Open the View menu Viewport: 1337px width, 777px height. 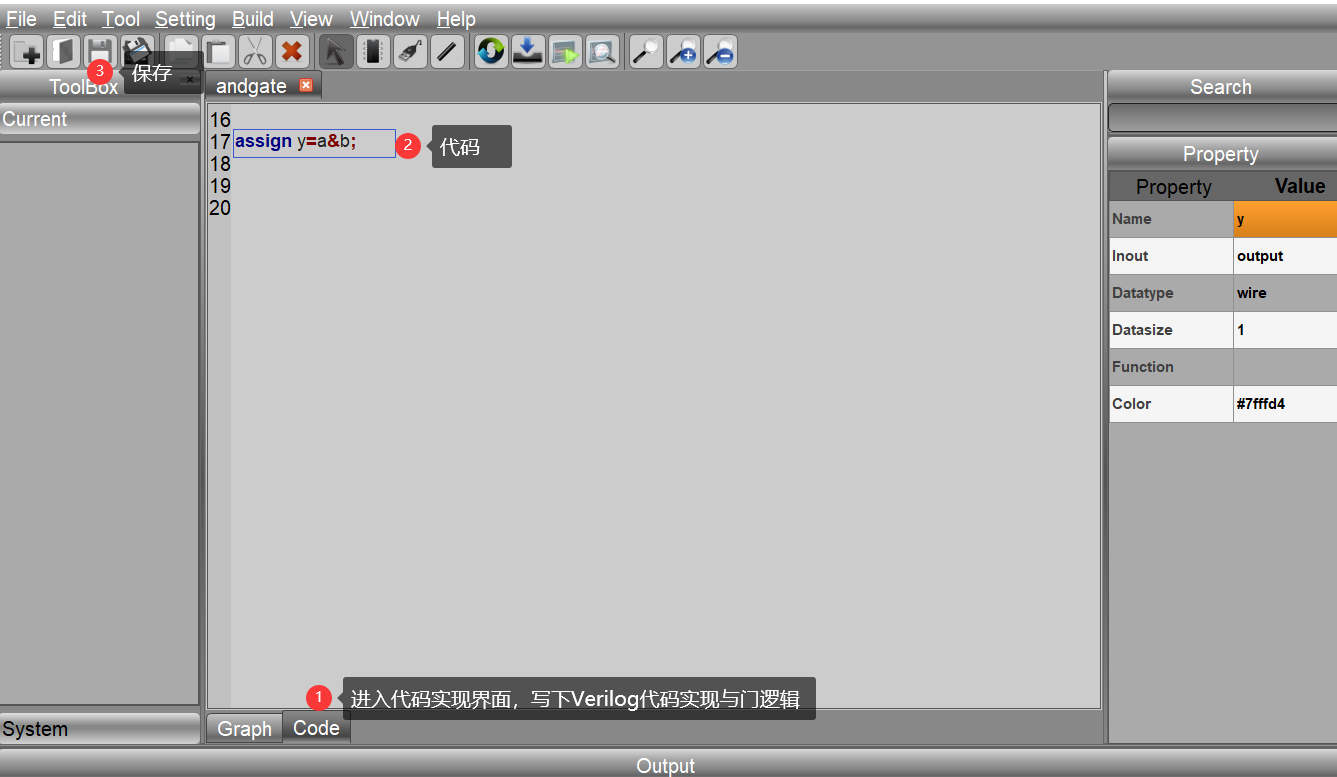point(312,19)
